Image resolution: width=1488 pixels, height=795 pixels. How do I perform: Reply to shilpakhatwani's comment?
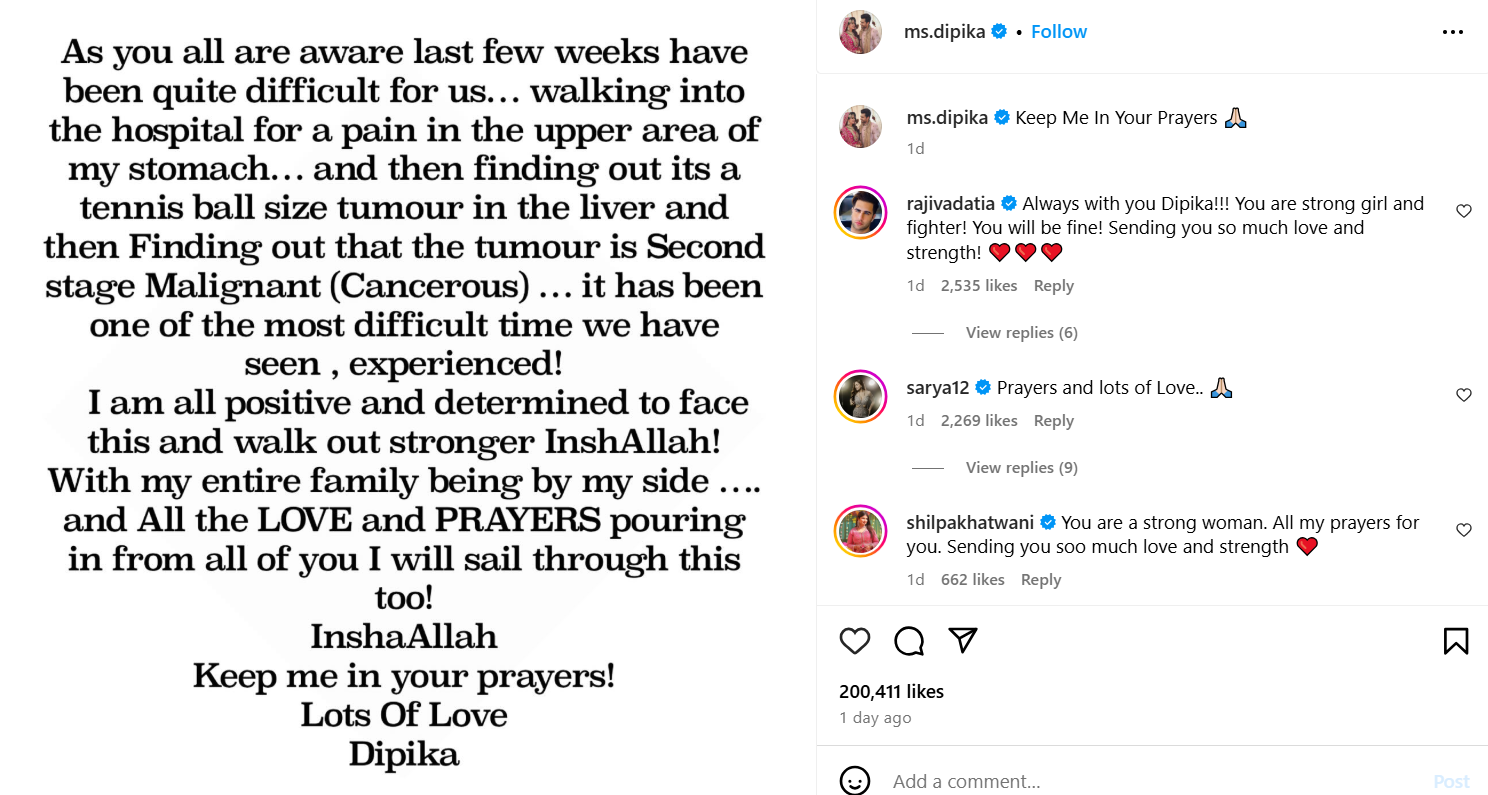1040,580
